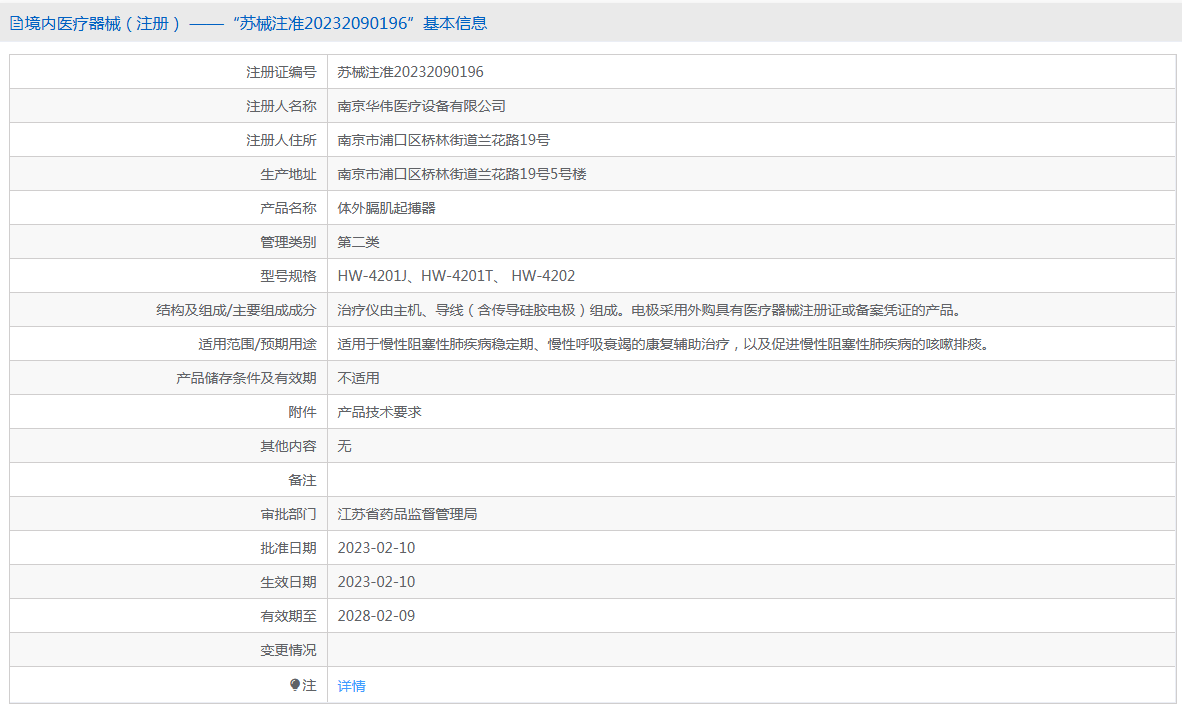Click the 结构及组成/主要组成成分 label

pos(236,310)
